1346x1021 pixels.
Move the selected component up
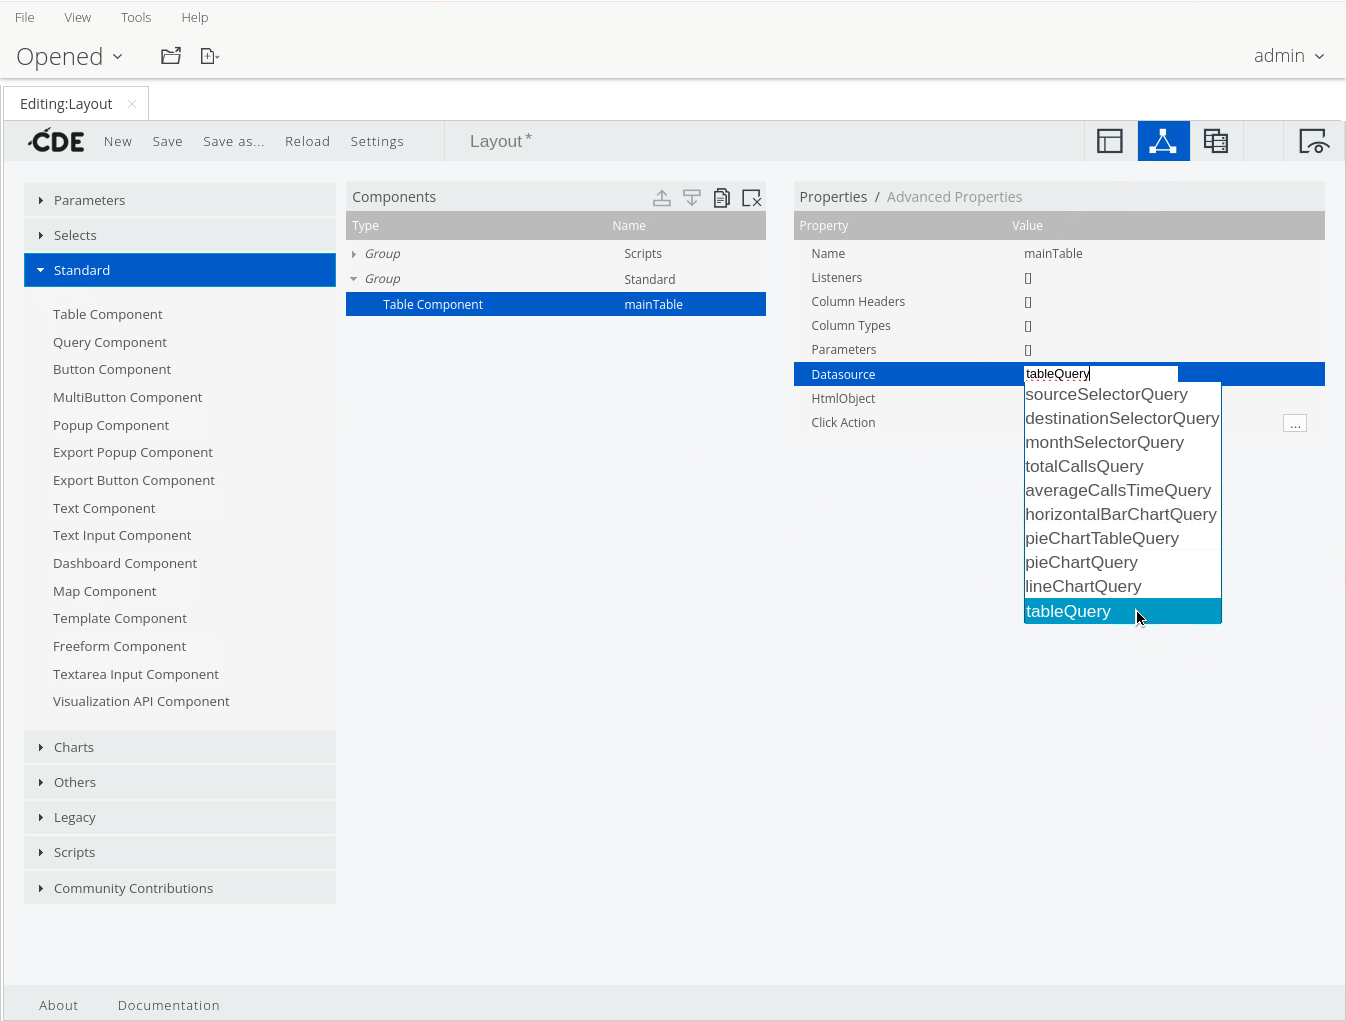point(662,198)
